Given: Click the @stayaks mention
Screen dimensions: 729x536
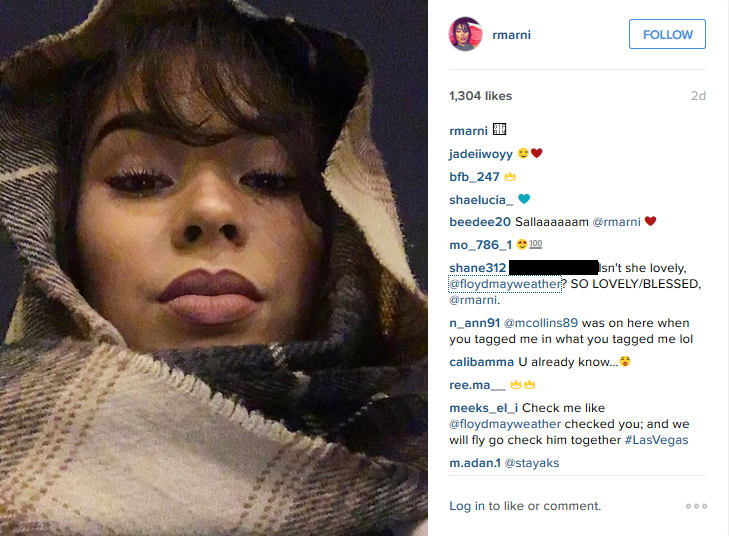Looking at the screenshot, I should tap(532, 463).
